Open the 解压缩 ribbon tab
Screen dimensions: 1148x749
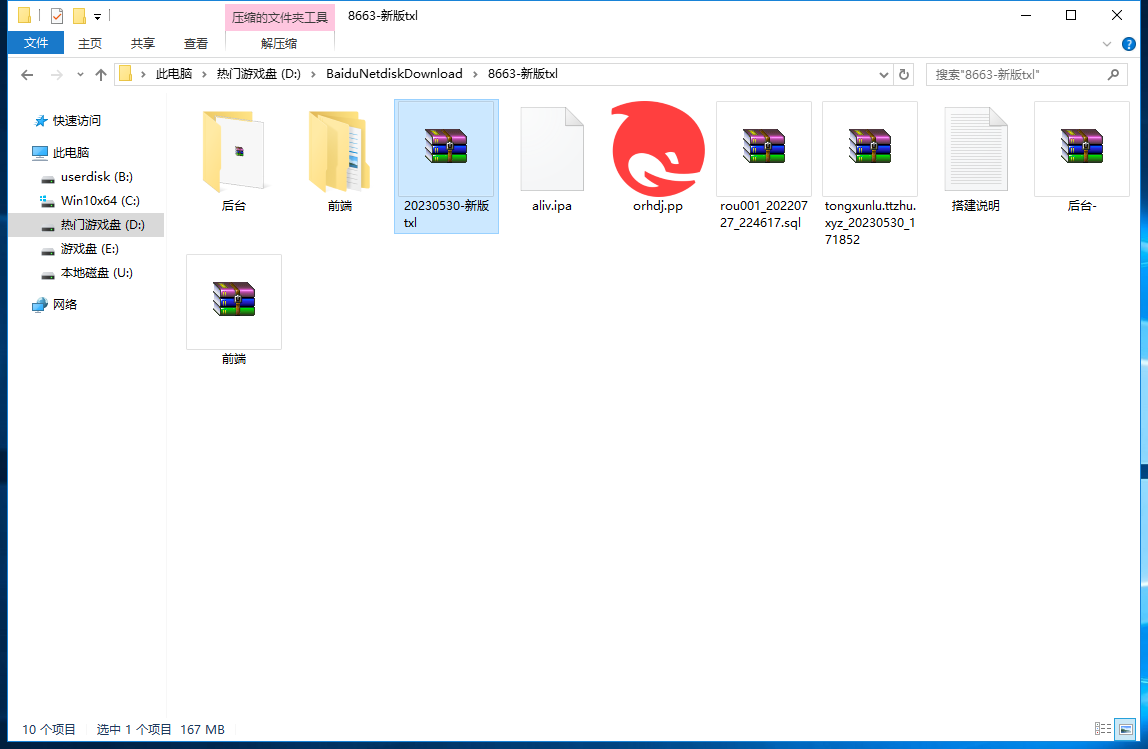click(x=279, y=43)
